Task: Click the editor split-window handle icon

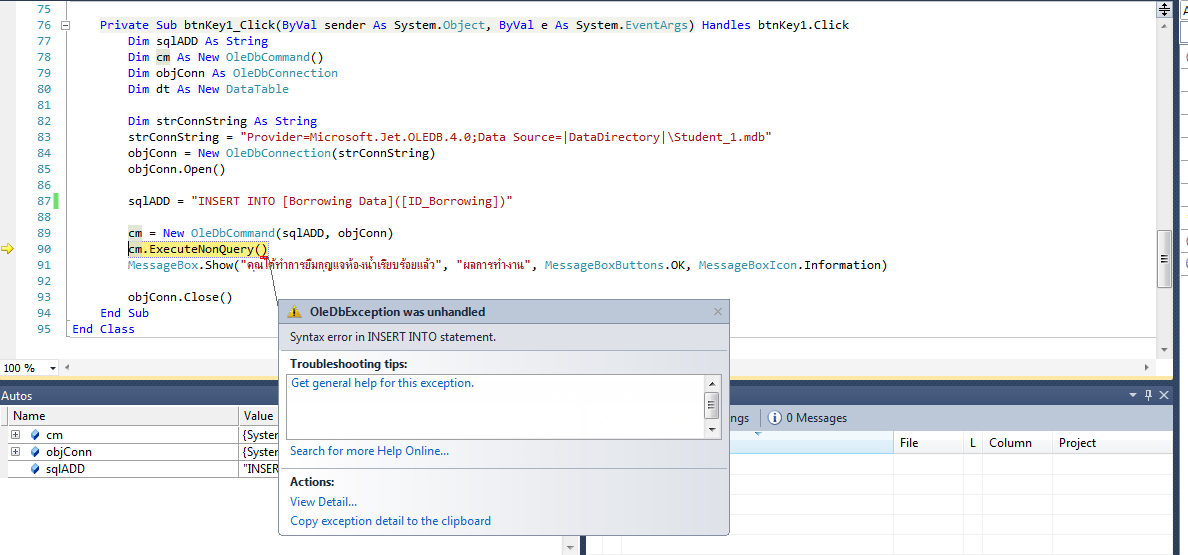Action: 1164,8
